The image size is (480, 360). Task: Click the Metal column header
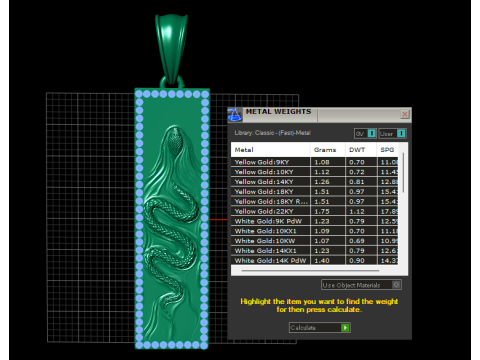click(270, 150)
